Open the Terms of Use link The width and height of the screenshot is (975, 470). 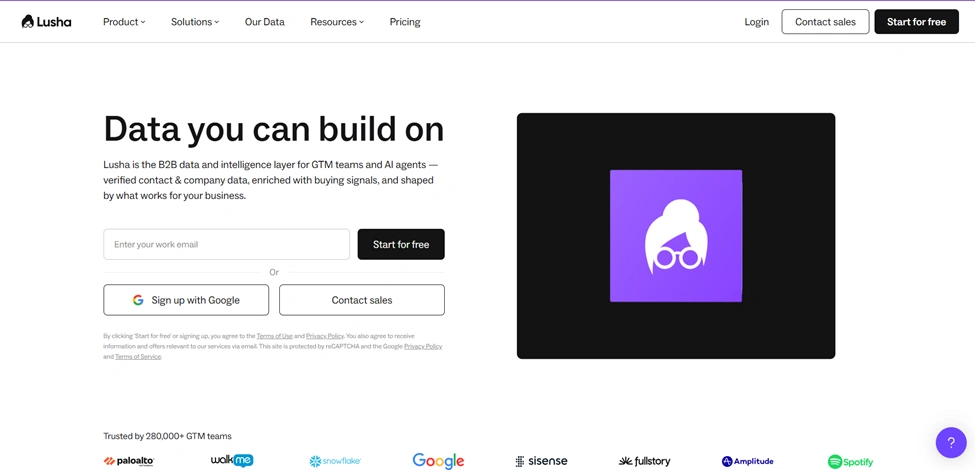(x=274, y=336)
